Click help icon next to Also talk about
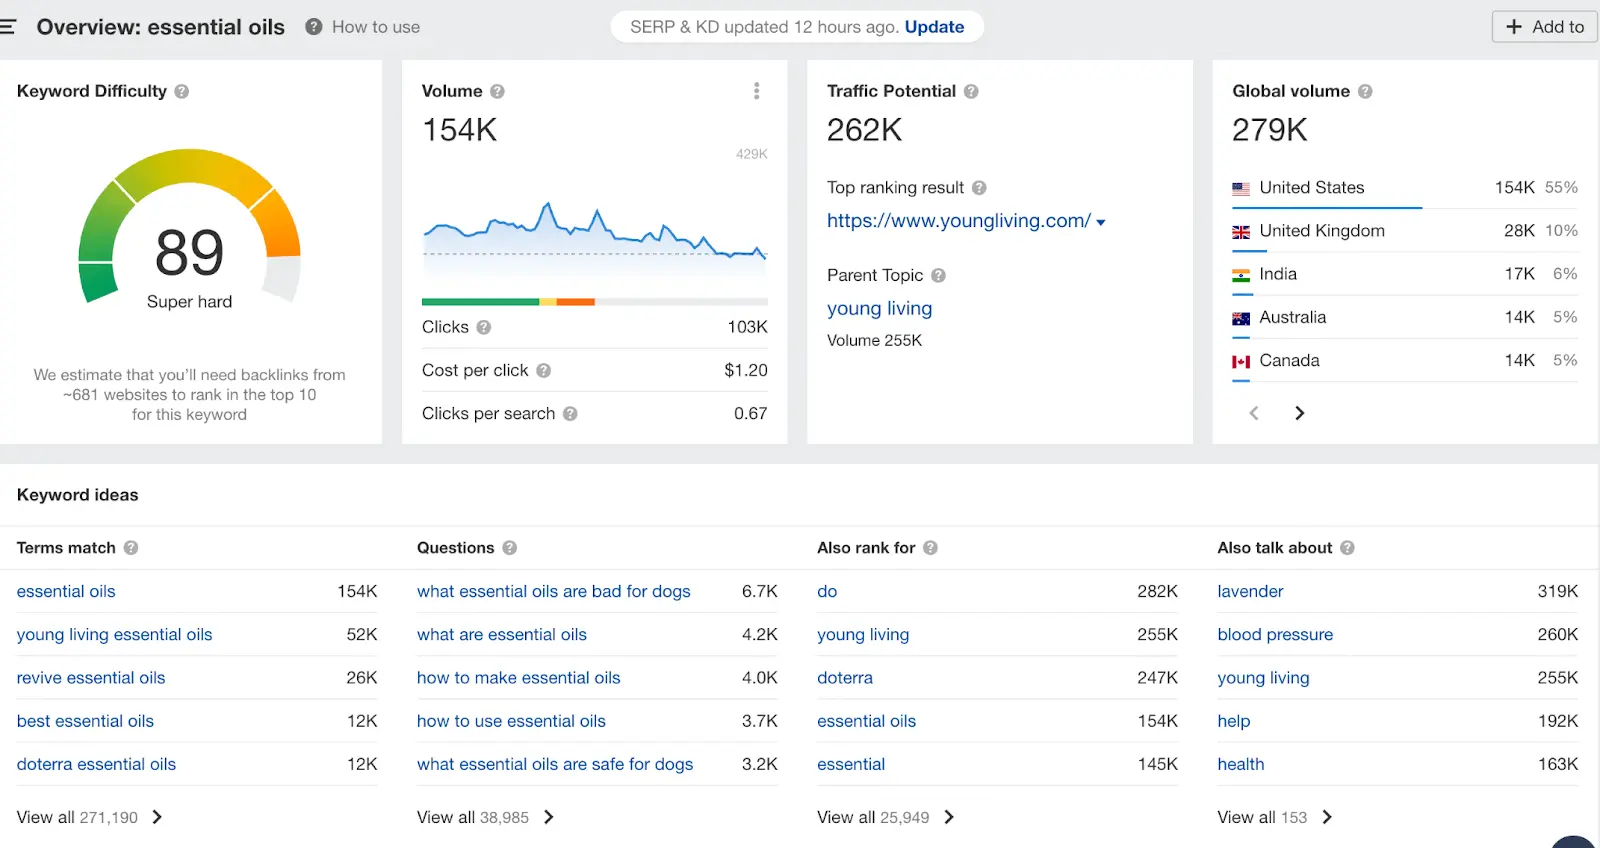Screen dimensions: 1600x848 pyautogui.click(x=1347, y=548)
